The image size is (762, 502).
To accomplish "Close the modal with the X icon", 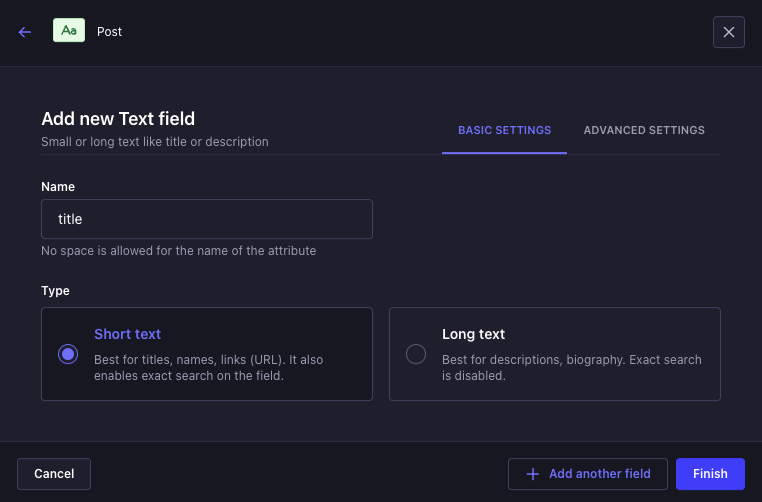I will coord(728,32).
